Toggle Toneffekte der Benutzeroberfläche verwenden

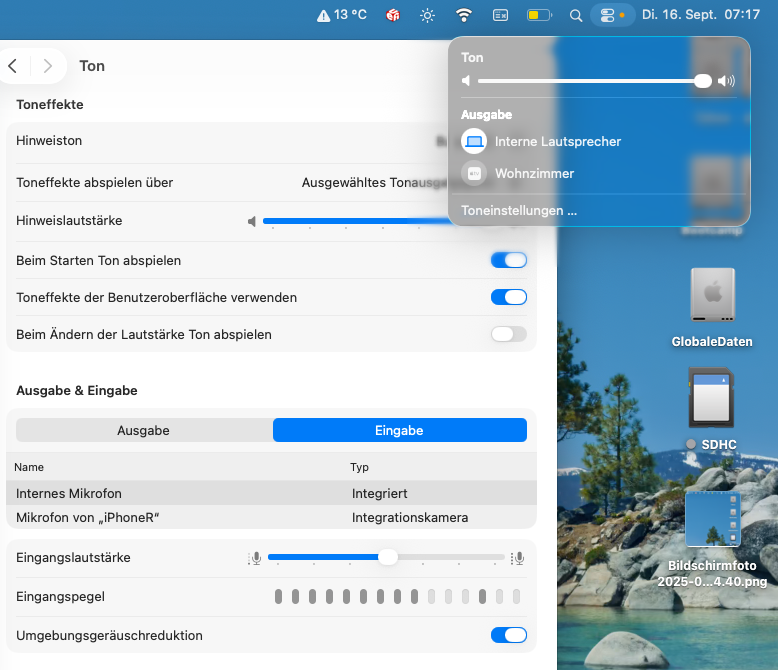(509, 297)
